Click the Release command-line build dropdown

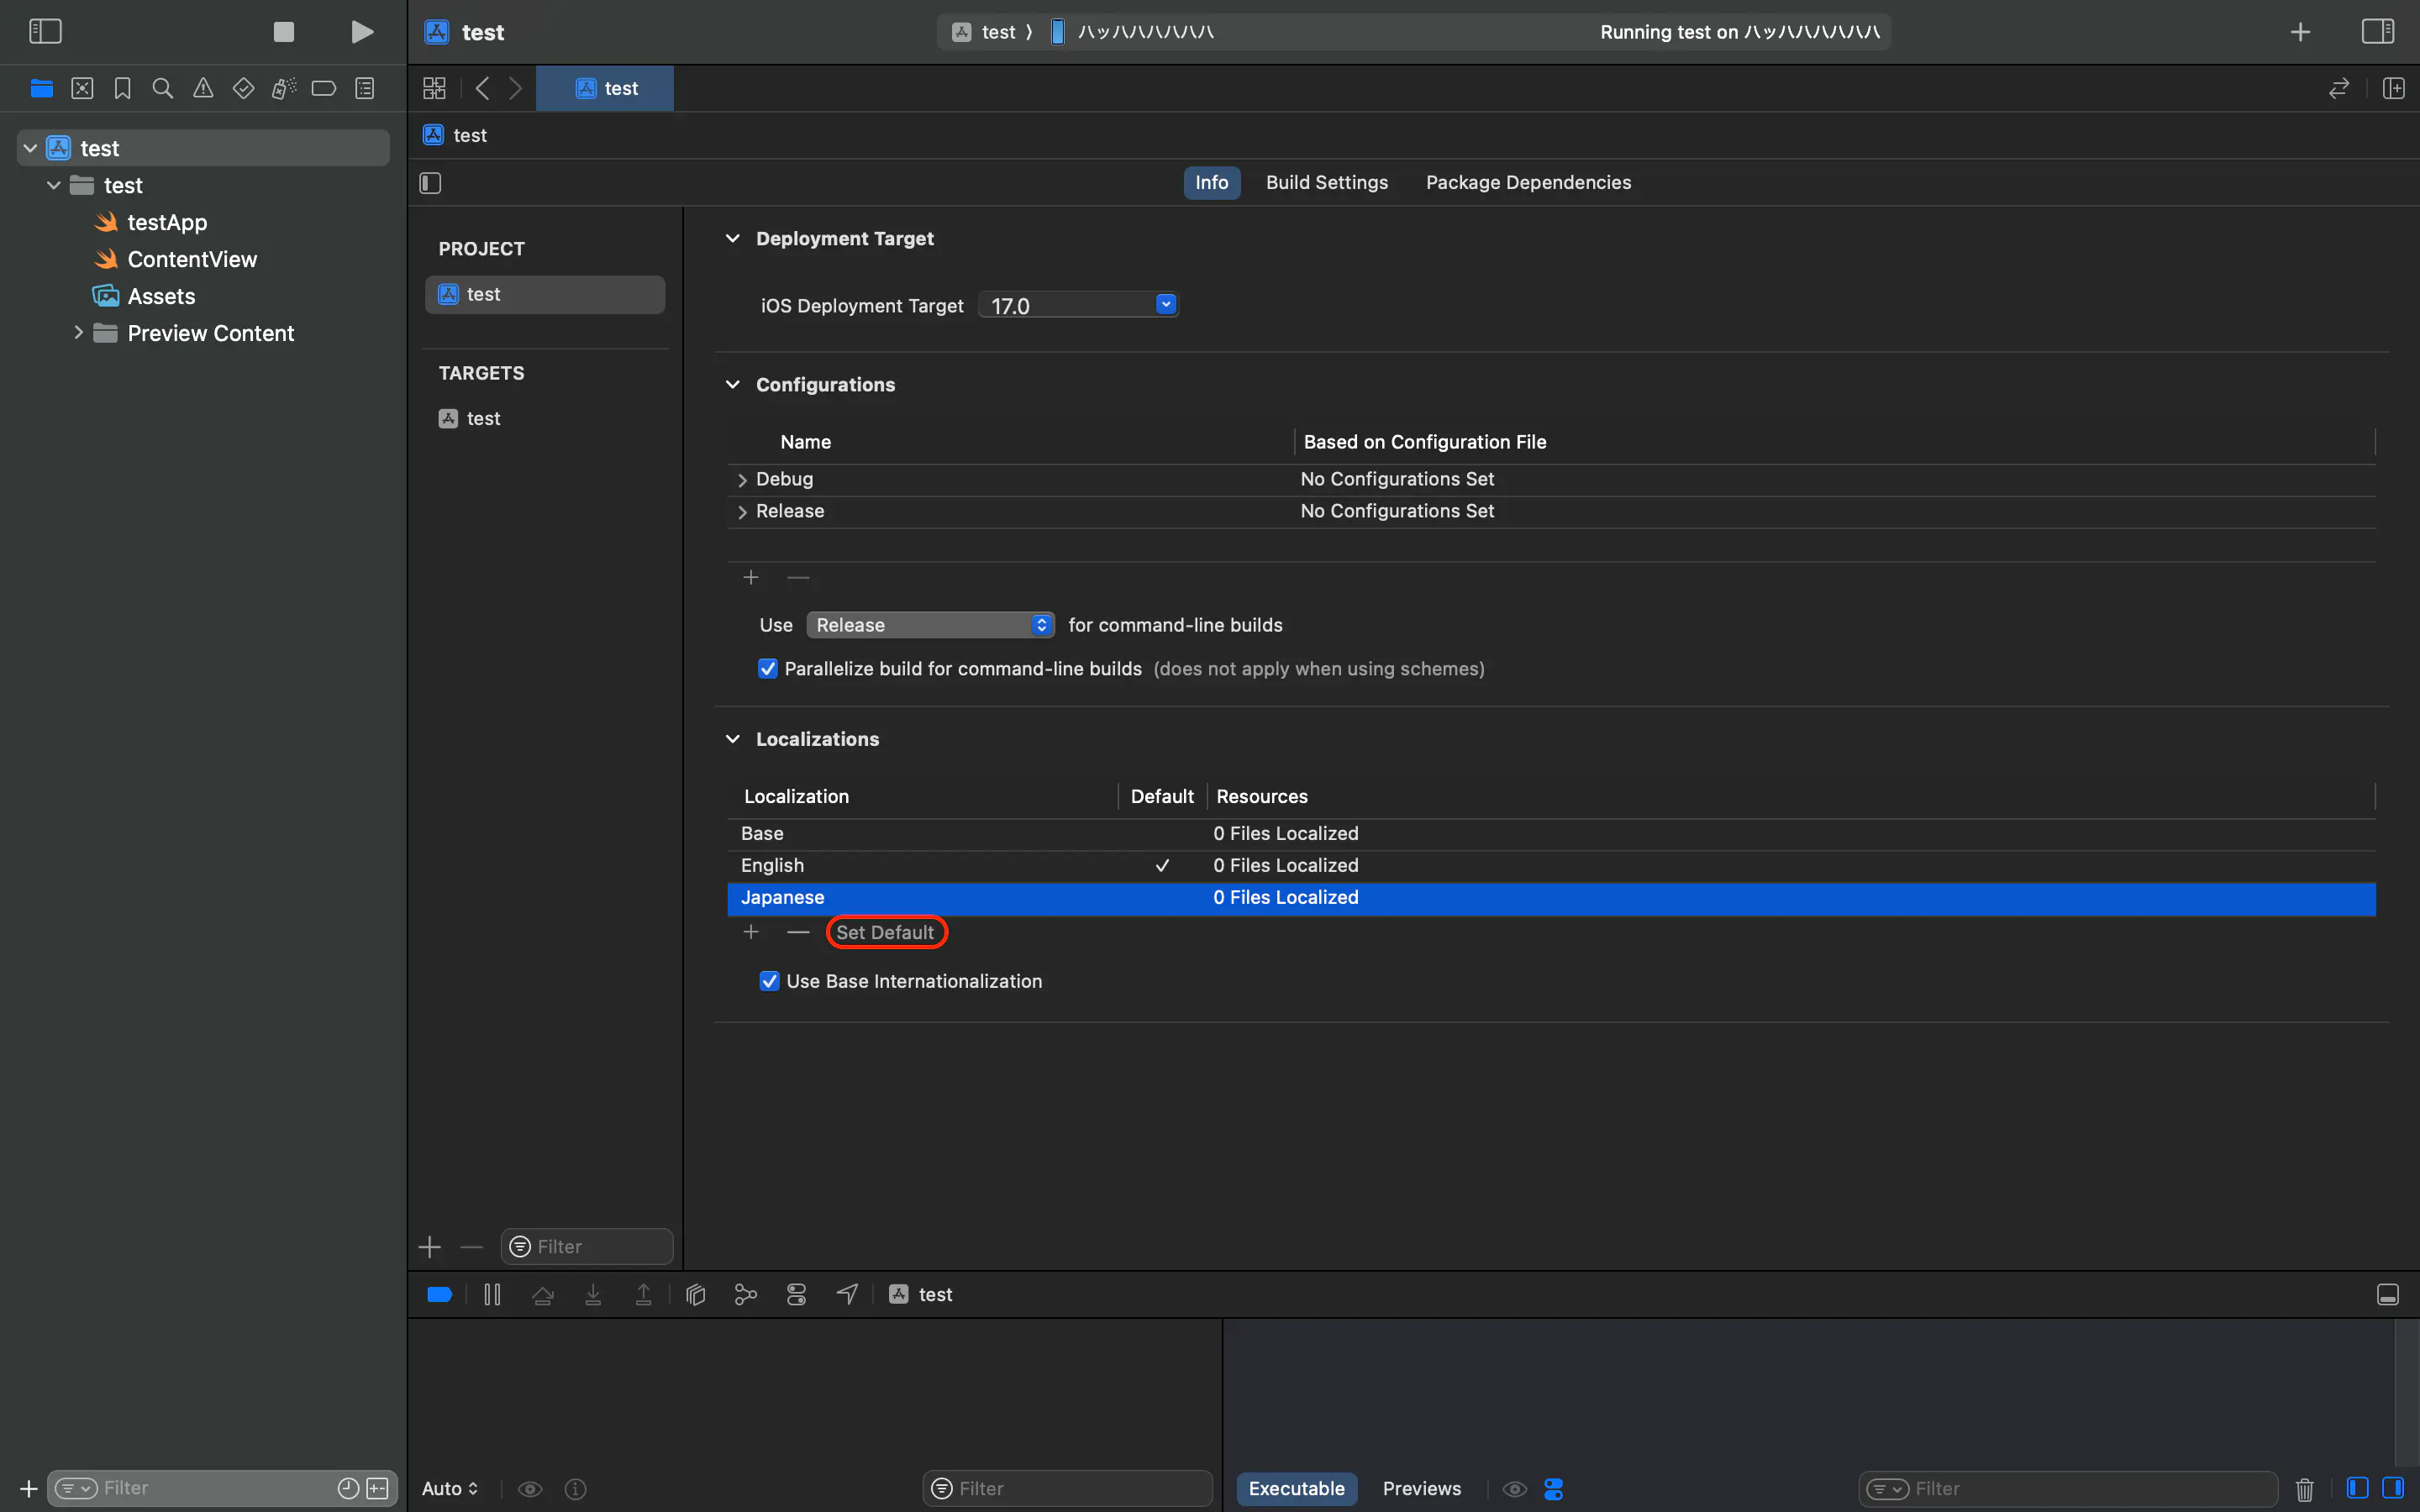(x=930, y=623)
